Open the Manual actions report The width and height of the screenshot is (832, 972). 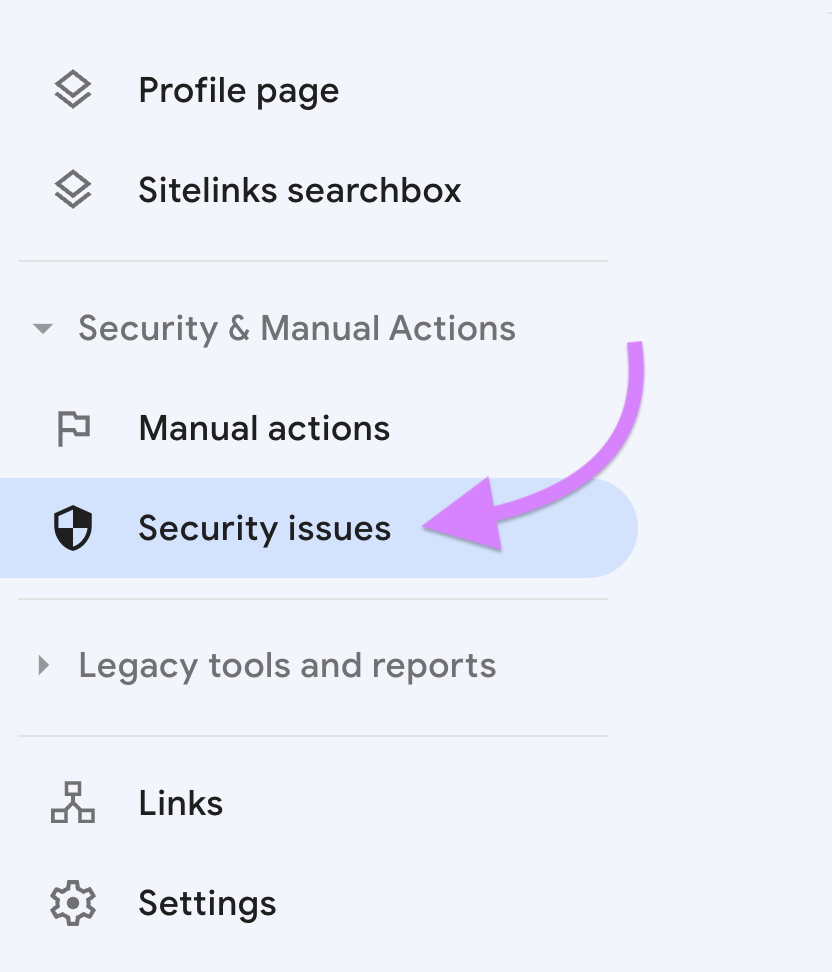pos(263,427)
